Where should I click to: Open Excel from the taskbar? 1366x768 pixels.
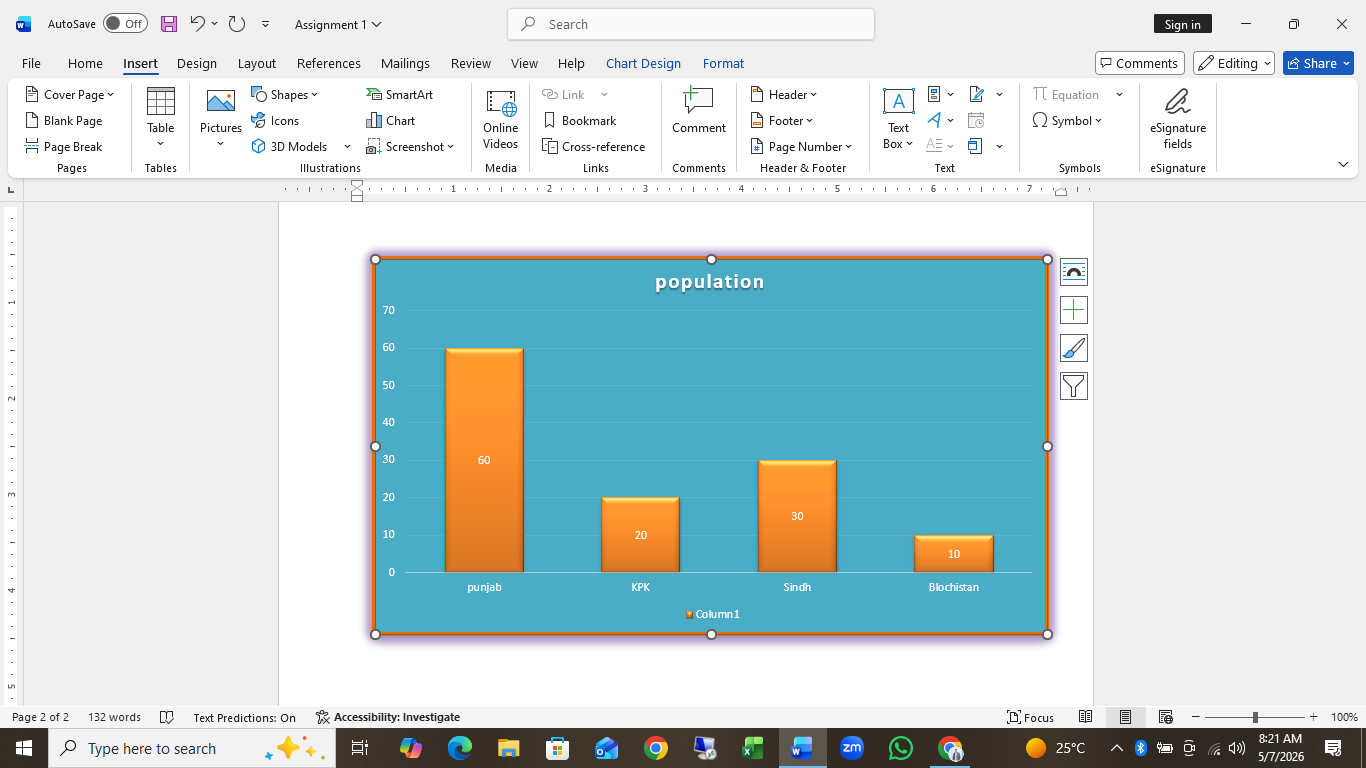tap(753, 748)
